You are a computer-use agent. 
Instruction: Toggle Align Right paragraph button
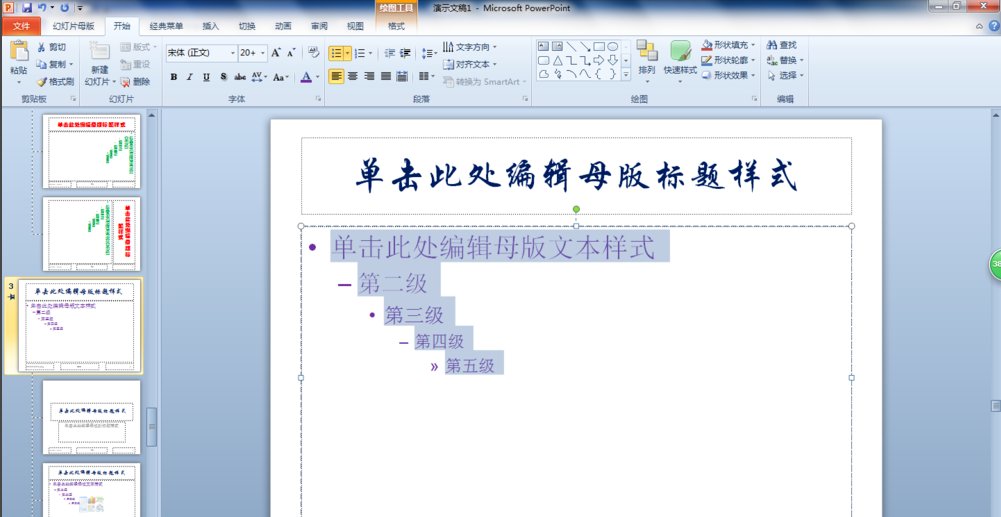coord(369,76)
